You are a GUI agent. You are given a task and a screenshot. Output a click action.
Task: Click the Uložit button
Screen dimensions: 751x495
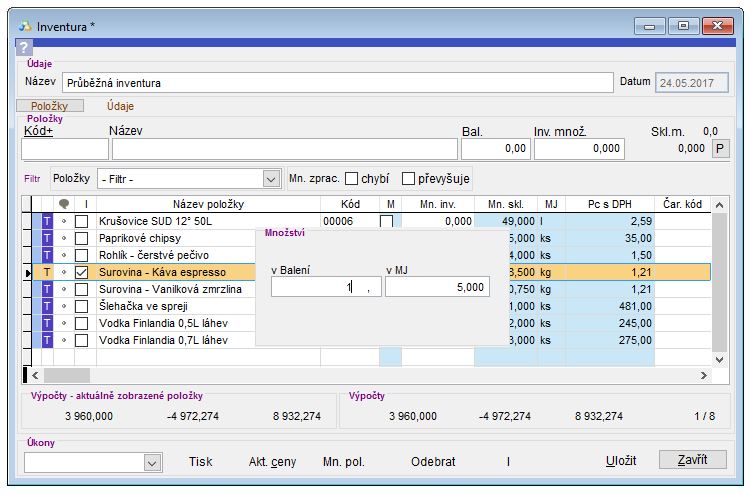[621, 460]
